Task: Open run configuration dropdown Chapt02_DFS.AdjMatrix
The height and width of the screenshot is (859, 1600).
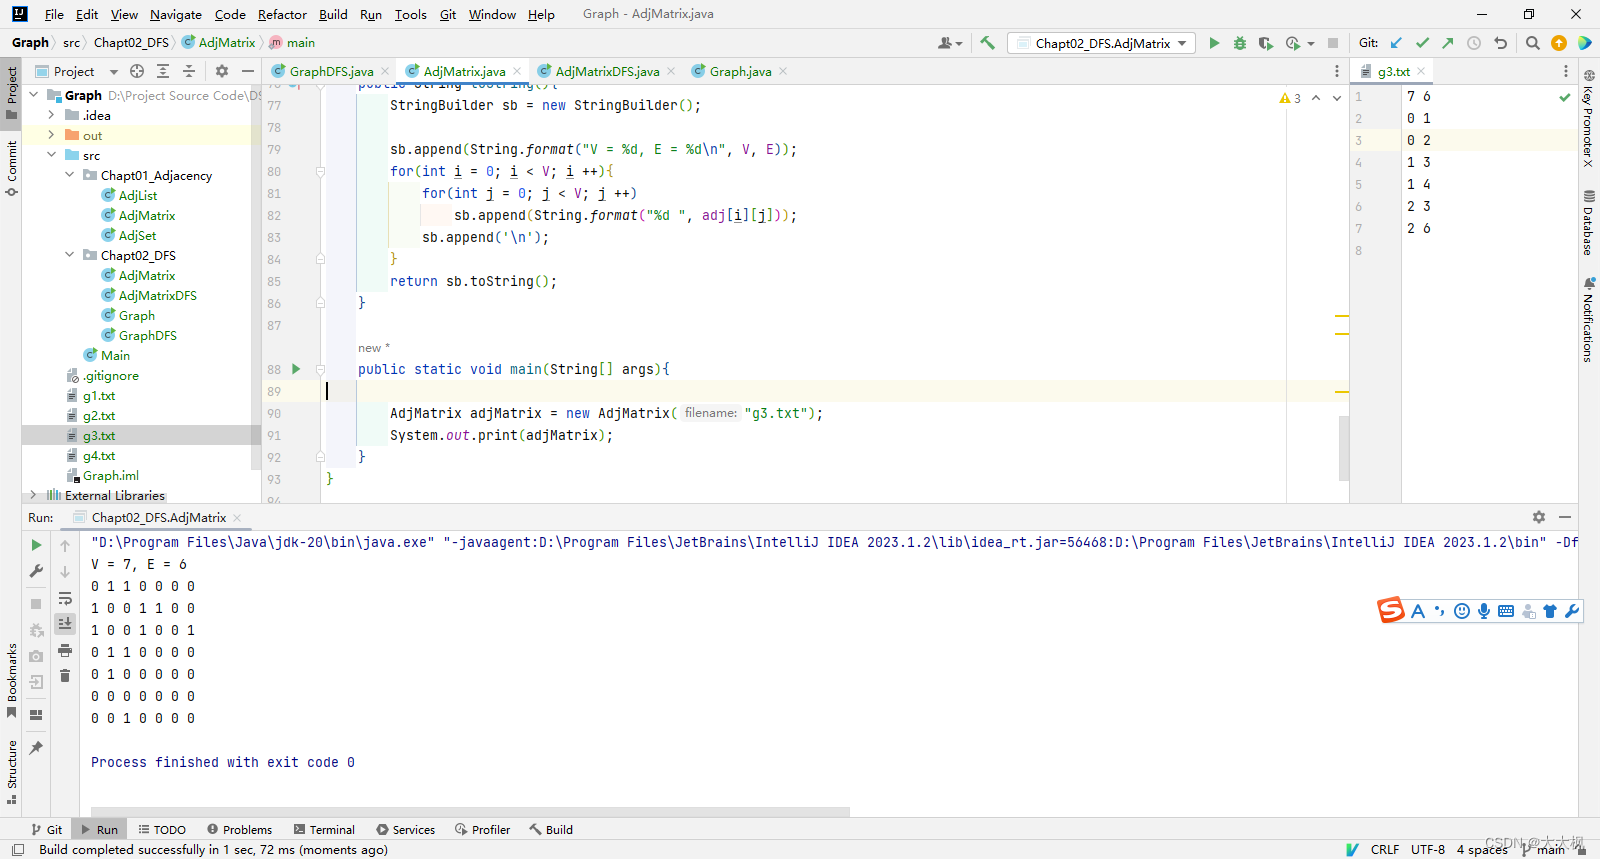Action: (1103, 43)
